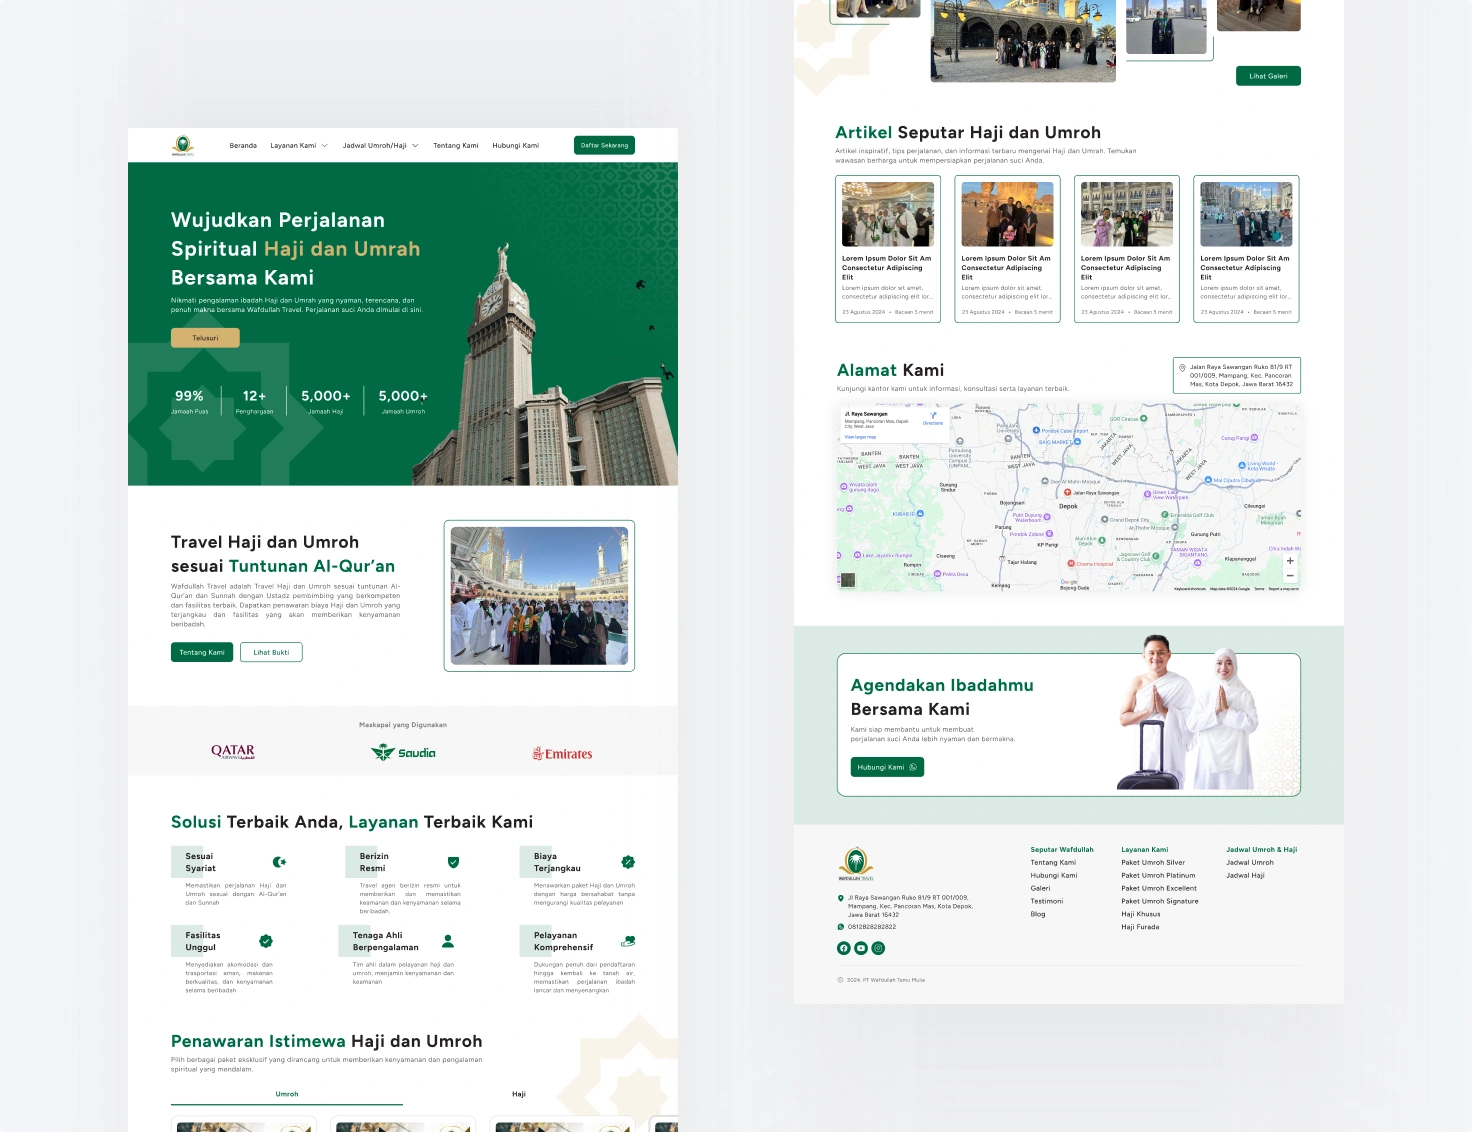The height and width of the screenshot is (1132, 1472).
Task: Click the Sesuai Syariat crescent star icon
Action: (279, 862)
